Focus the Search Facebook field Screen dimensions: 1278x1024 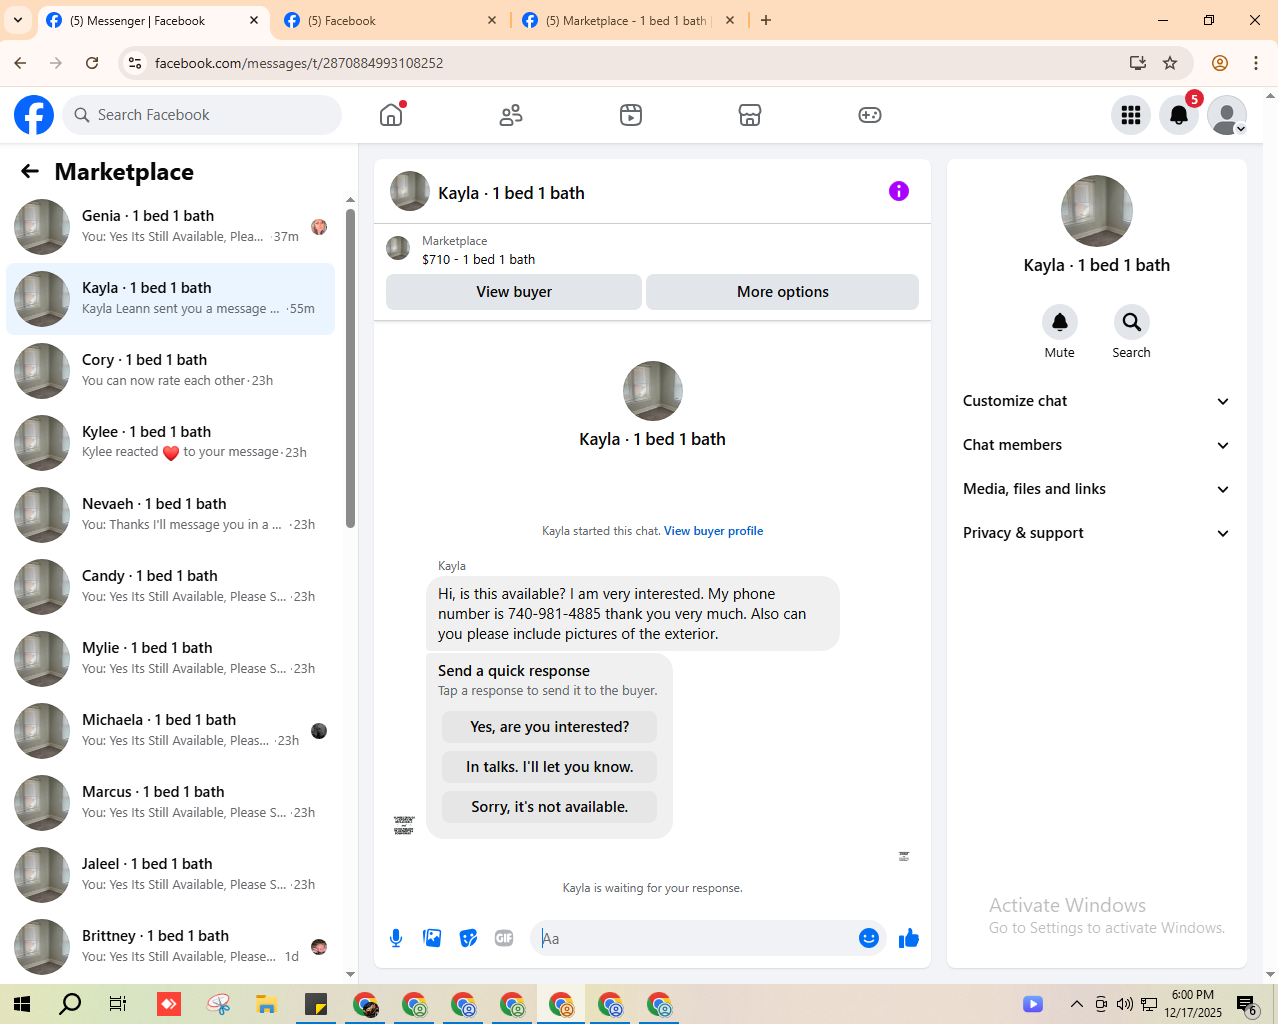pos(202,115)
